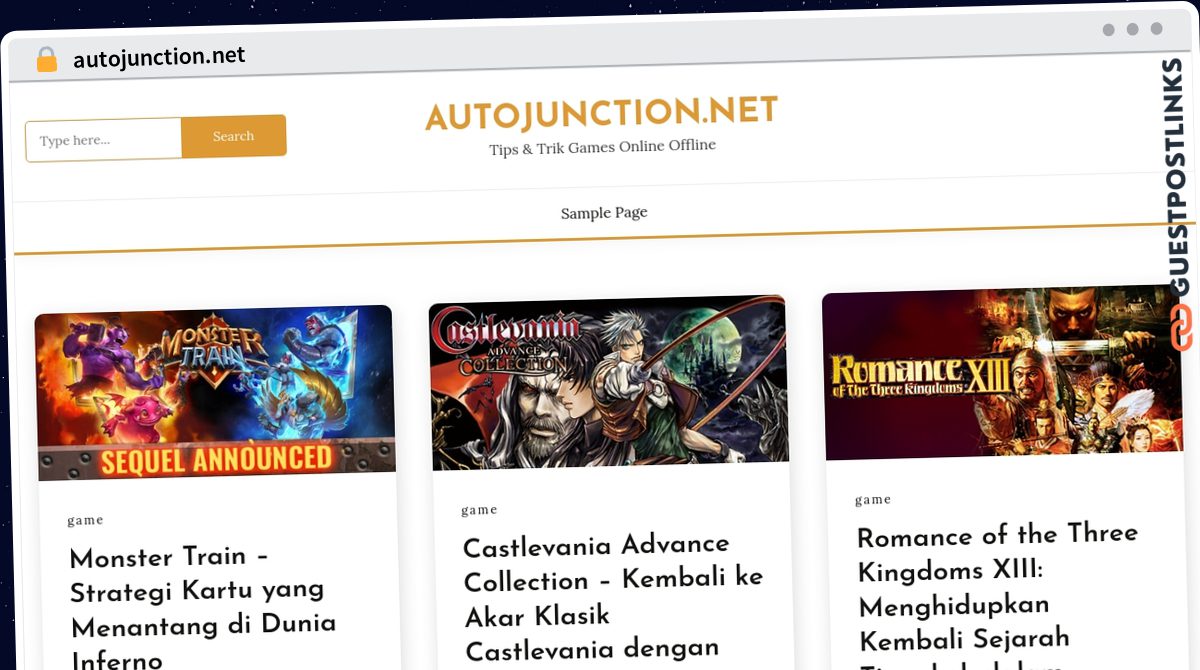Screen dimensions: 1200x670
Task: Open the Sample Page menu item
Action: tap(604, 213)
